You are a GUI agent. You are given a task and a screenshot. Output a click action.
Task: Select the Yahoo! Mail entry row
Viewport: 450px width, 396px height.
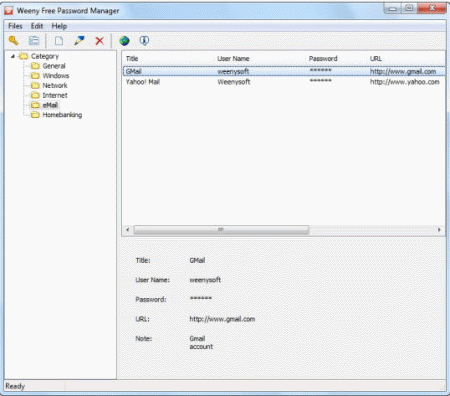point(284,82)
